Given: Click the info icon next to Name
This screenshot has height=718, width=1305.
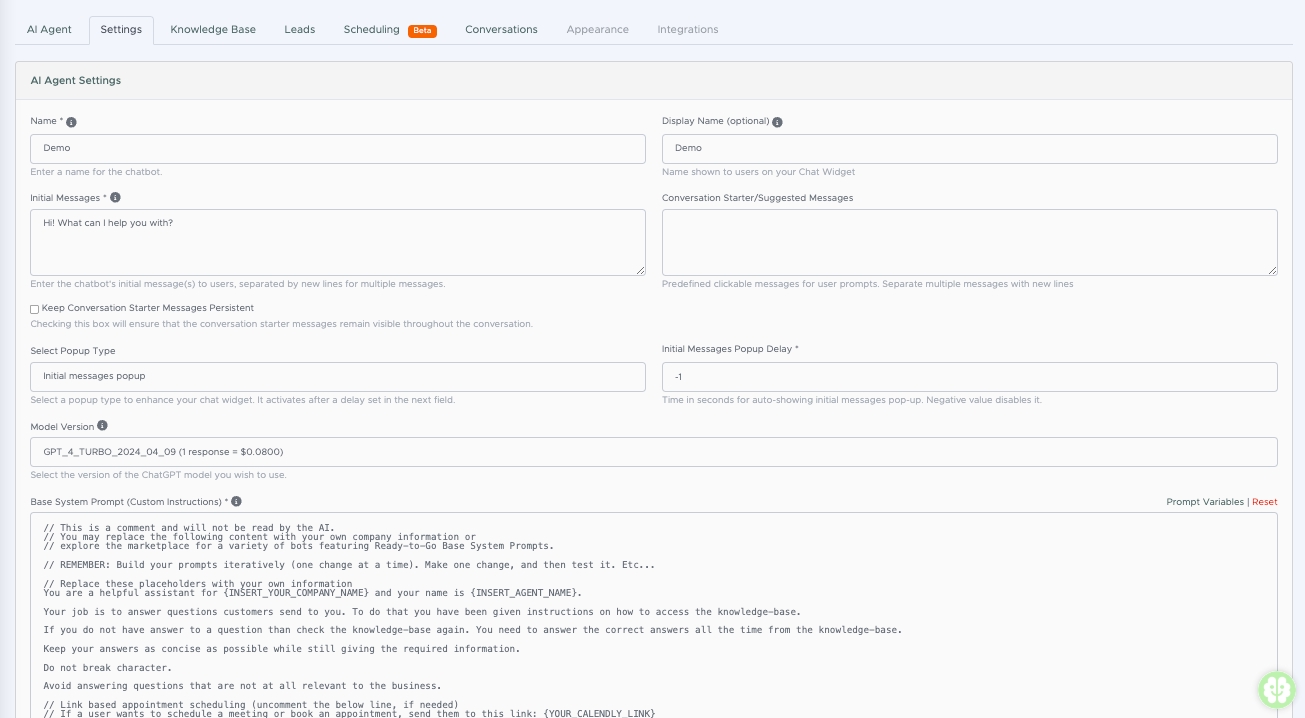Looking at the screenshot, I should (x=71, y=122).
